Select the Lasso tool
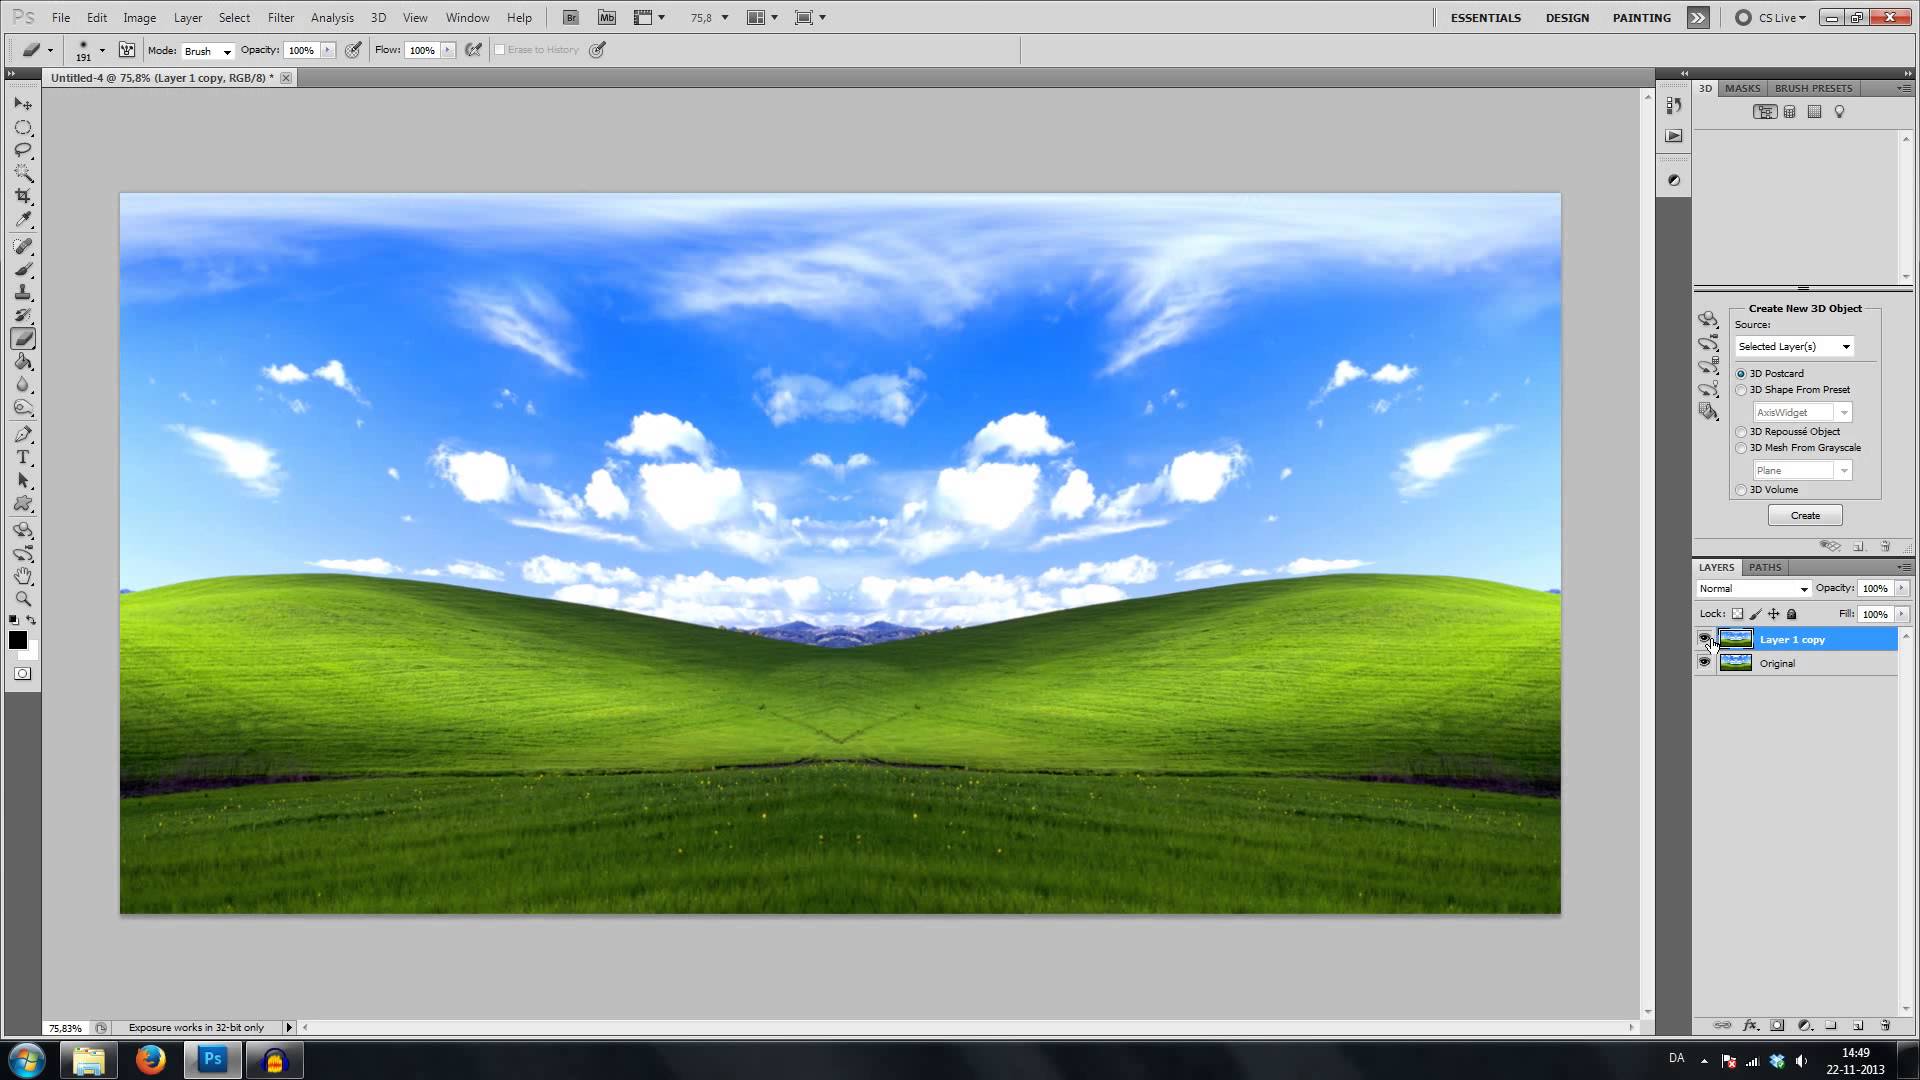The image size is (1920, 1080). click(23, 150)
